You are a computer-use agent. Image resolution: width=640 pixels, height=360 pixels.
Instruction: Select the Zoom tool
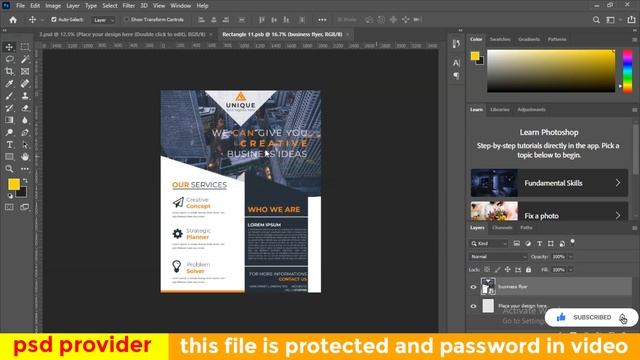point(9,169)
